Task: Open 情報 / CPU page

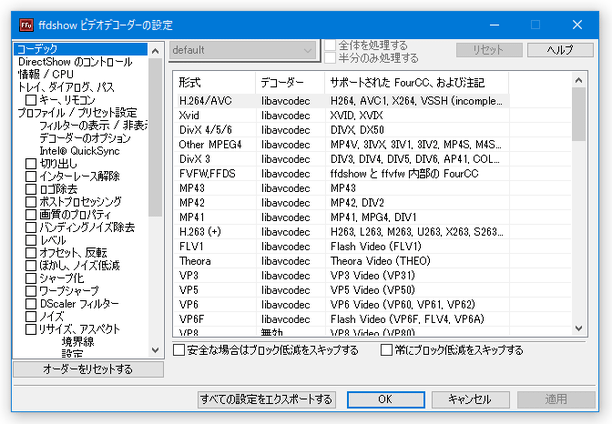Action: coord(46,74)
